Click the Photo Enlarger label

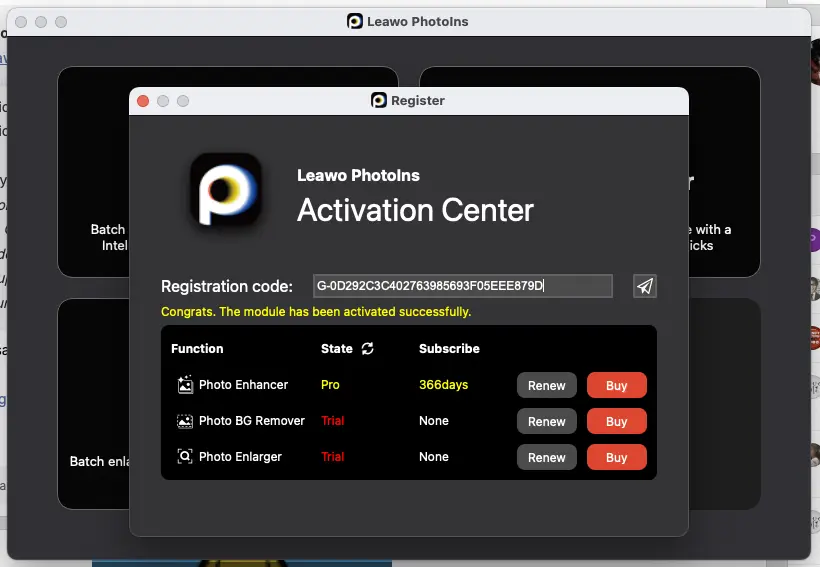click(x=240, y=457)
